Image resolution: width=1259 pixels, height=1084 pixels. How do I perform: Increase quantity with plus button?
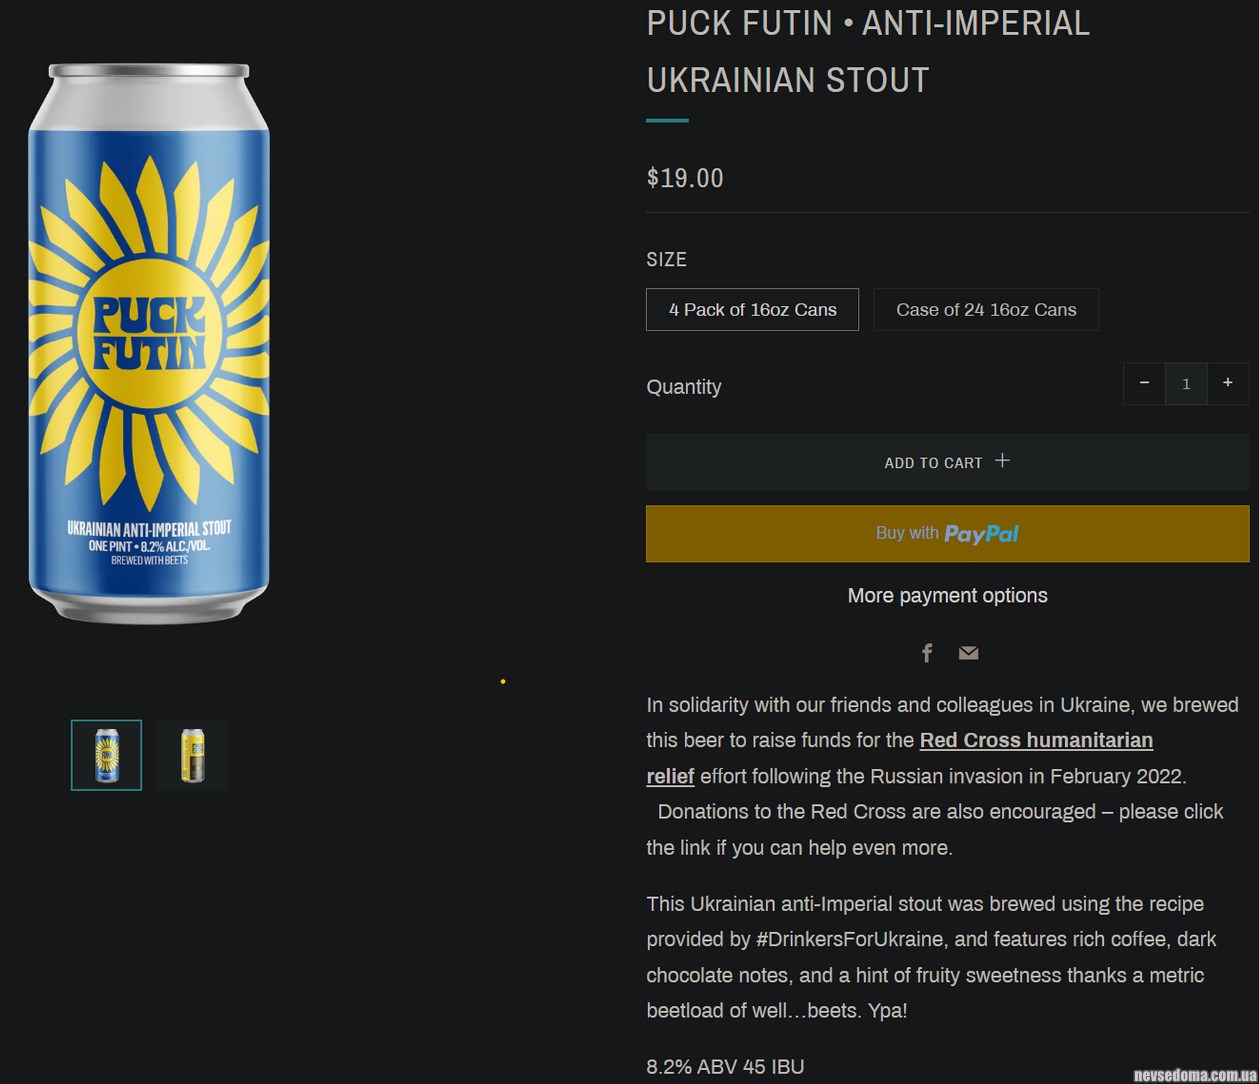pos(1227,383)
